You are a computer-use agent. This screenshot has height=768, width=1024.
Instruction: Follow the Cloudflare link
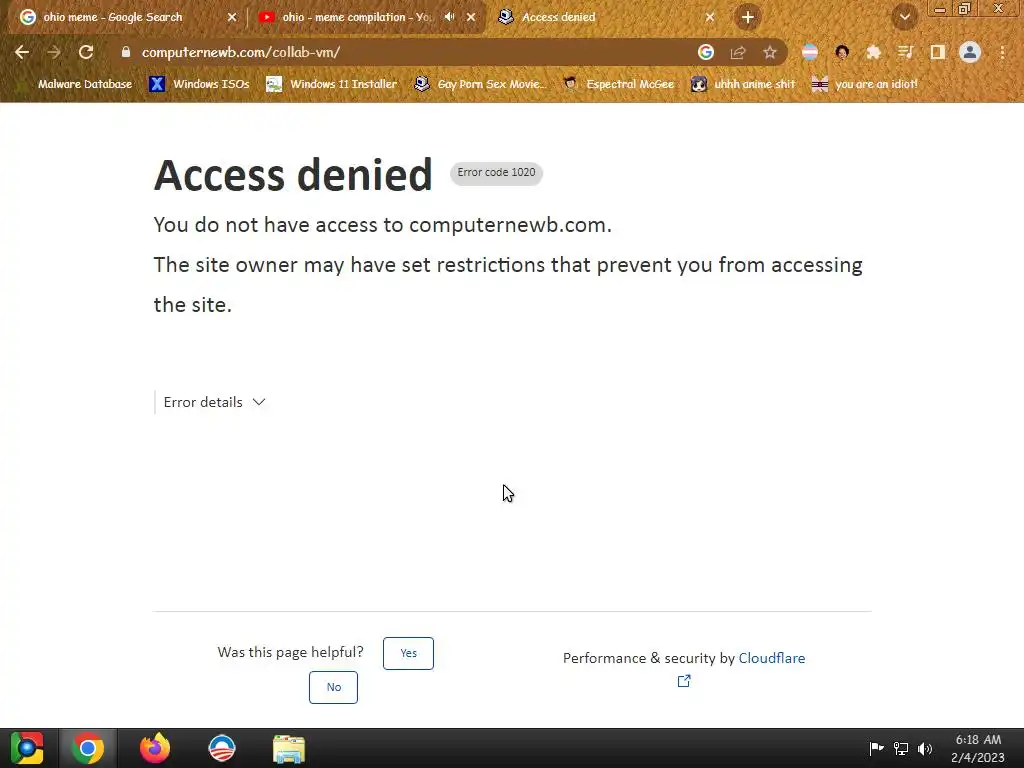point(772,658)
